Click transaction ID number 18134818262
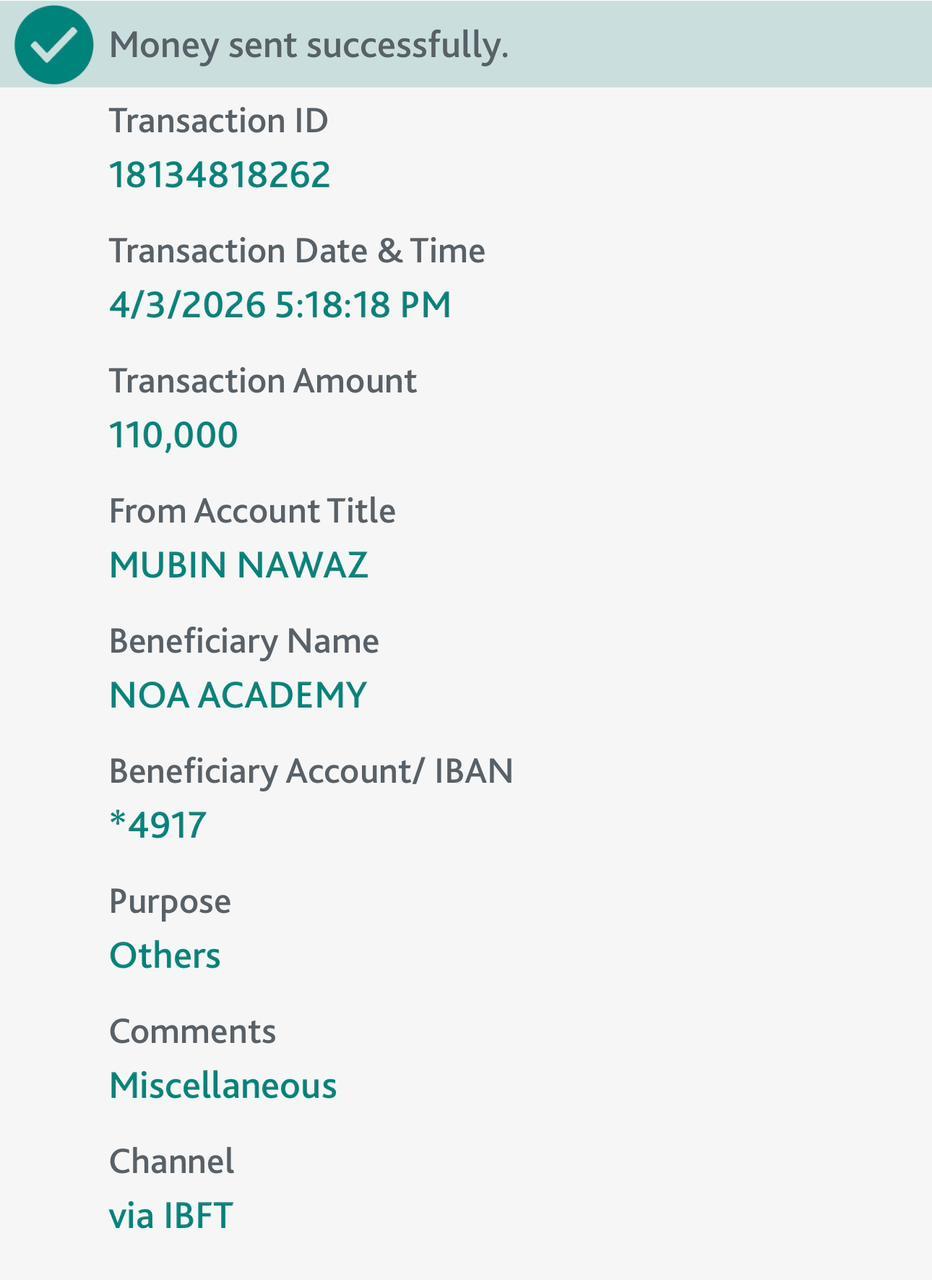The height and width of the screenshot is (1280, 932). (x=219, y=175)
